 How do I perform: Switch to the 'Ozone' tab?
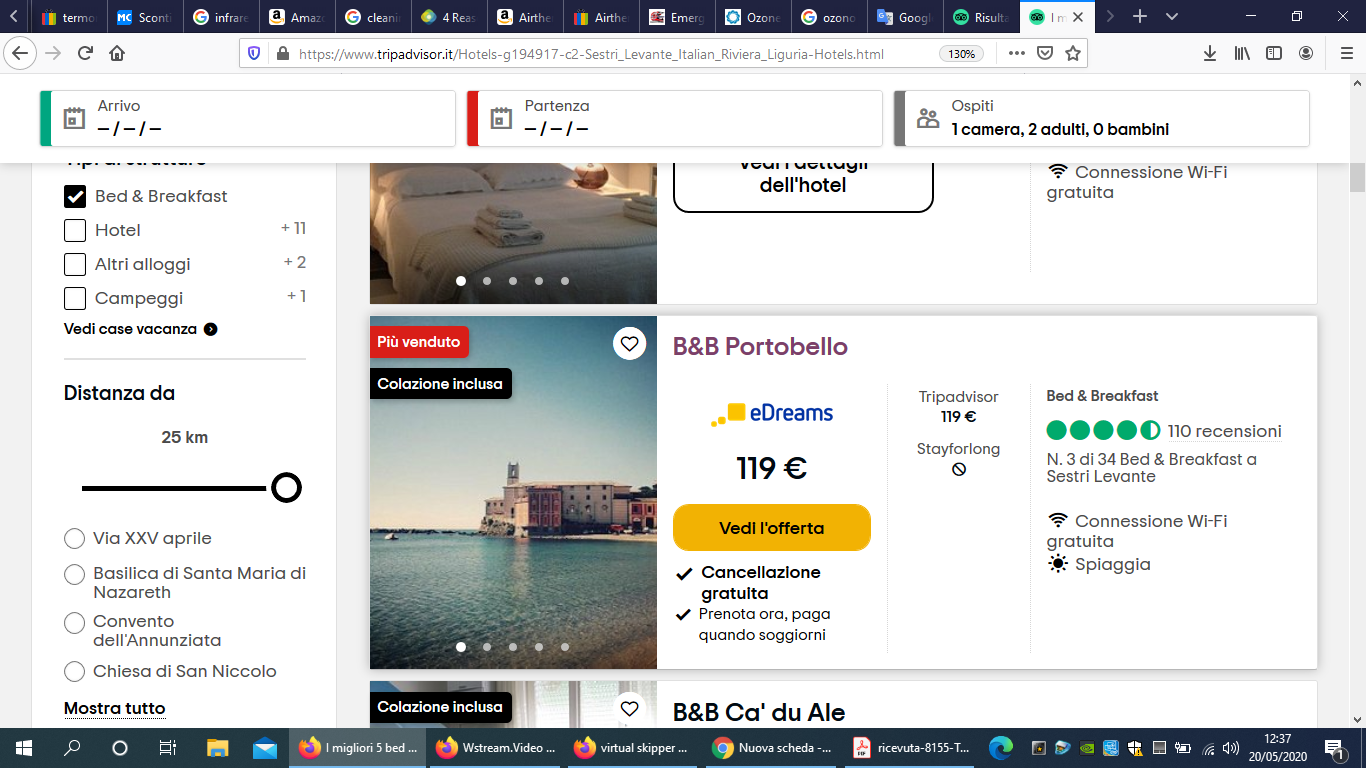click(x=754, y=17)
